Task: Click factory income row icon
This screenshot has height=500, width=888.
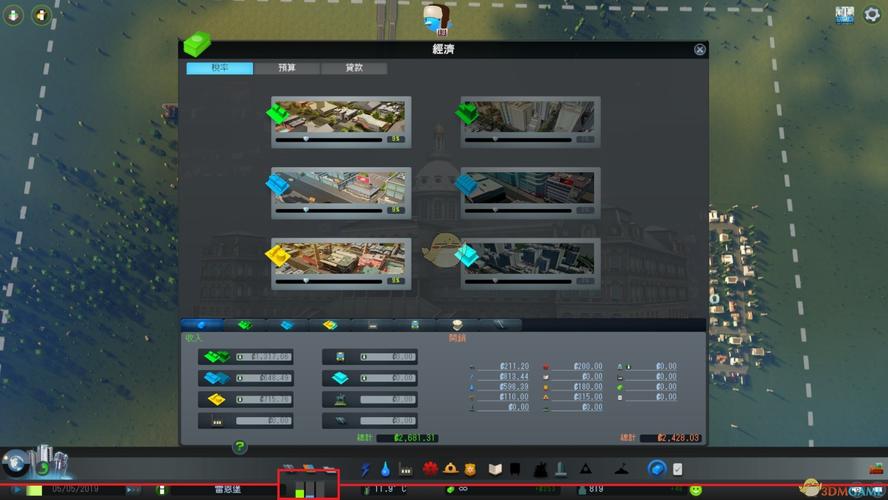Action: coord(217,421)
